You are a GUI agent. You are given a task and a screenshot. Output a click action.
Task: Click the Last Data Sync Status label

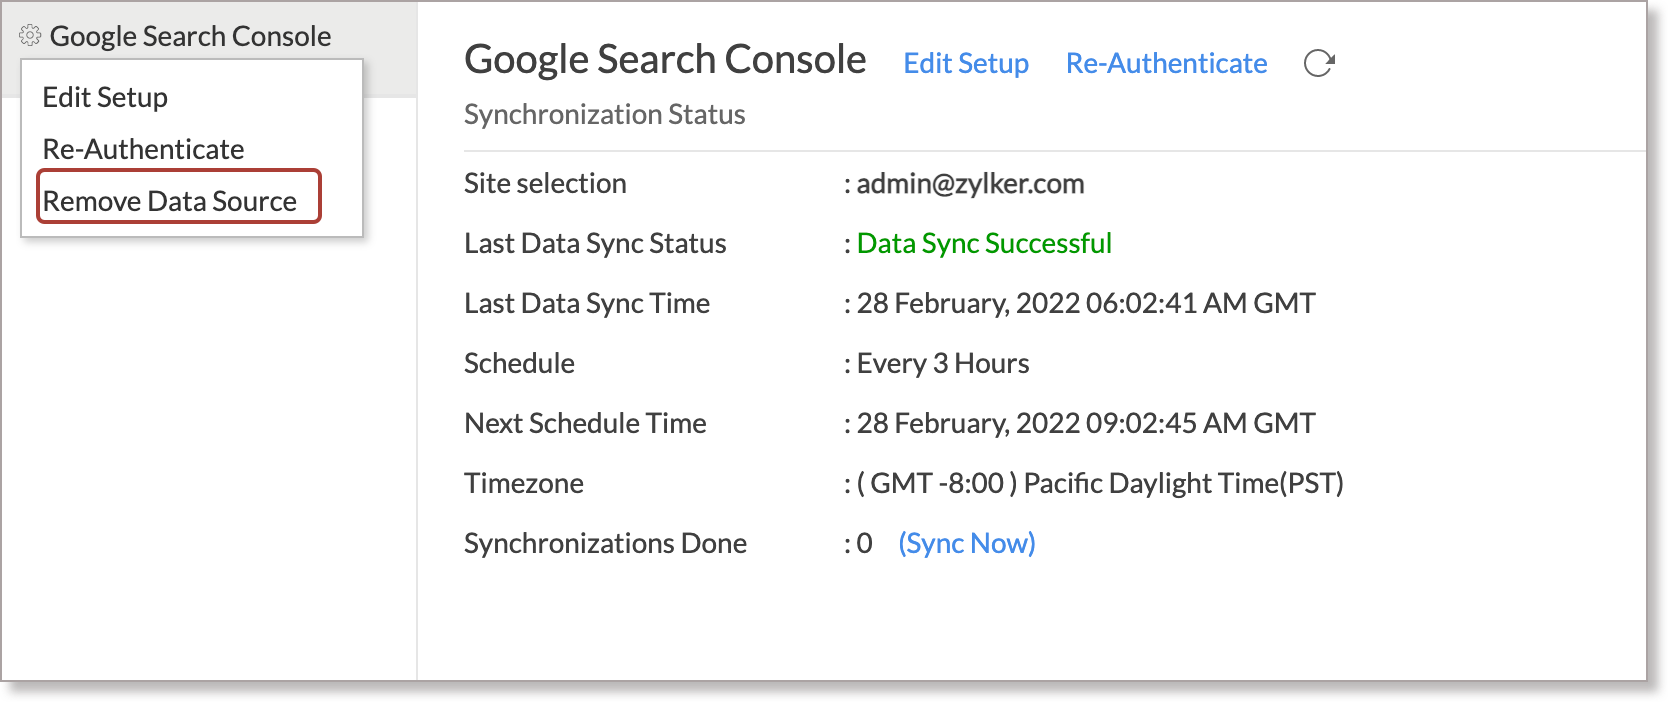click(x=595, y=244)
